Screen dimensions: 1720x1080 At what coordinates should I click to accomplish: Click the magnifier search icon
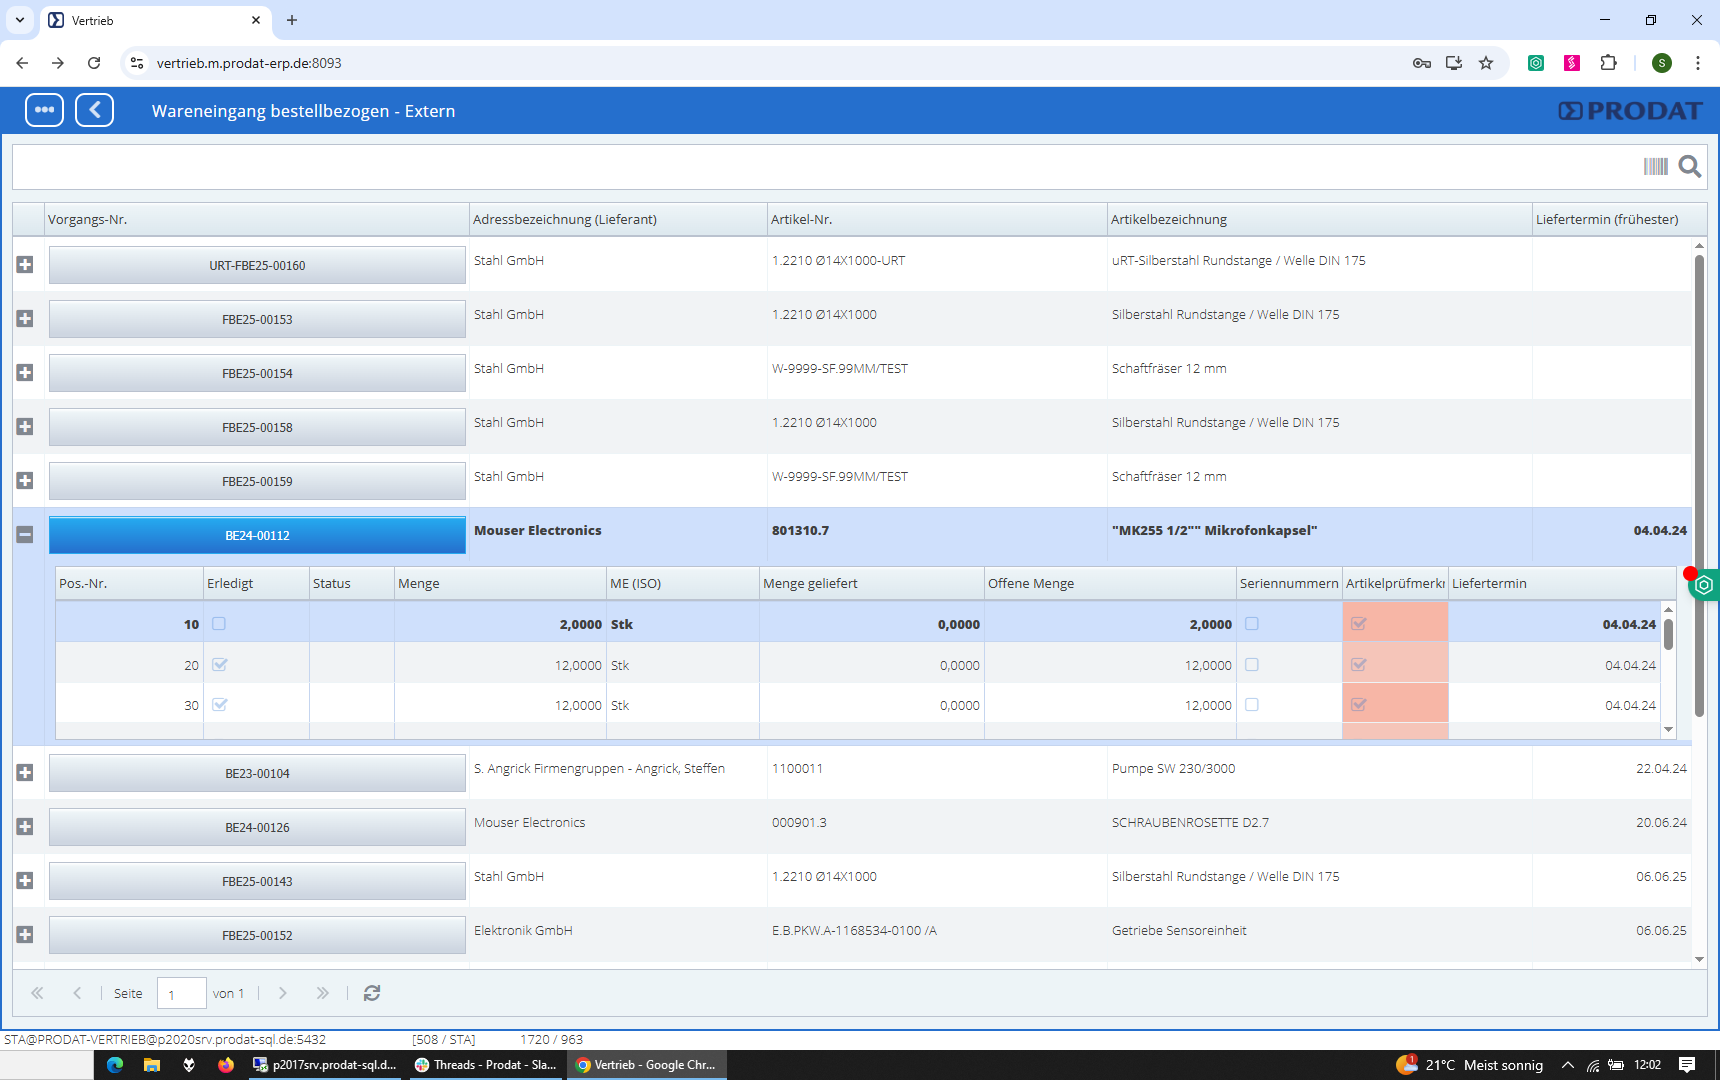point(1689,166)
